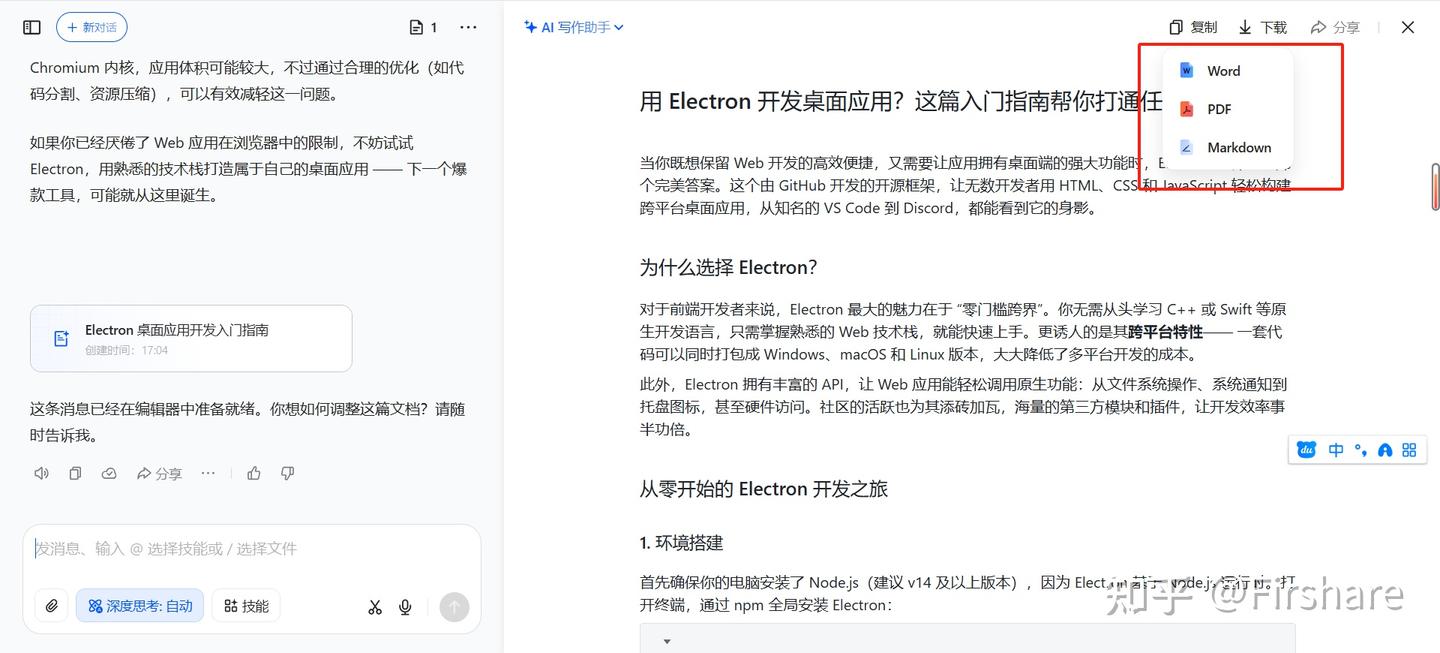Click the PDF file icon in download menu
This screenshot has height=653, width=1440.
tap(1186, 109)
